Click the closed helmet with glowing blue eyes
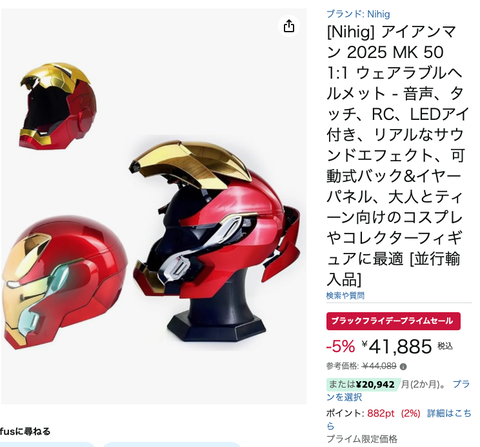The width and height of the screenshot is (480, 447). click(x=64, y=282)
